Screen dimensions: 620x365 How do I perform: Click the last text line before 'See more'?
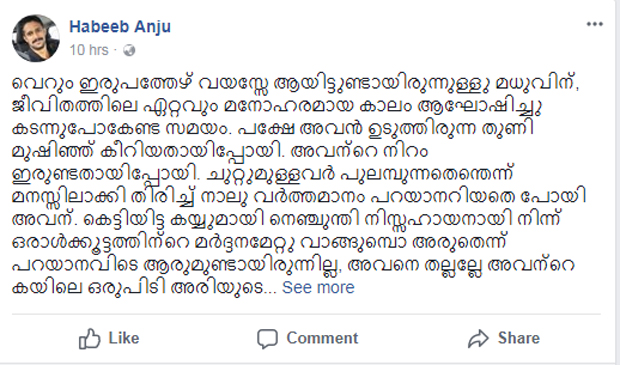(144, 287)
